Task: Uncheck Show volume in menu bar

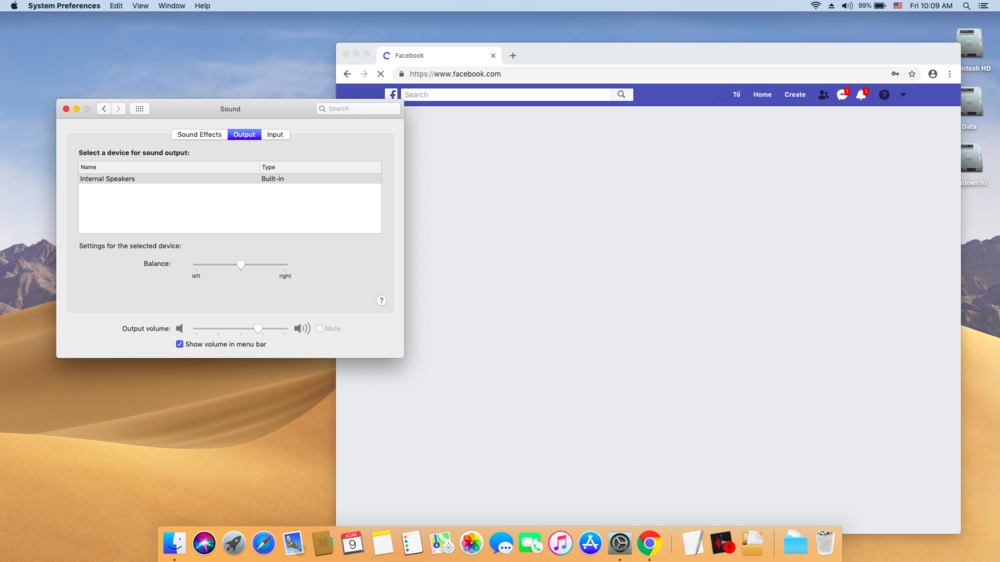Action: [x=180, y=344]
